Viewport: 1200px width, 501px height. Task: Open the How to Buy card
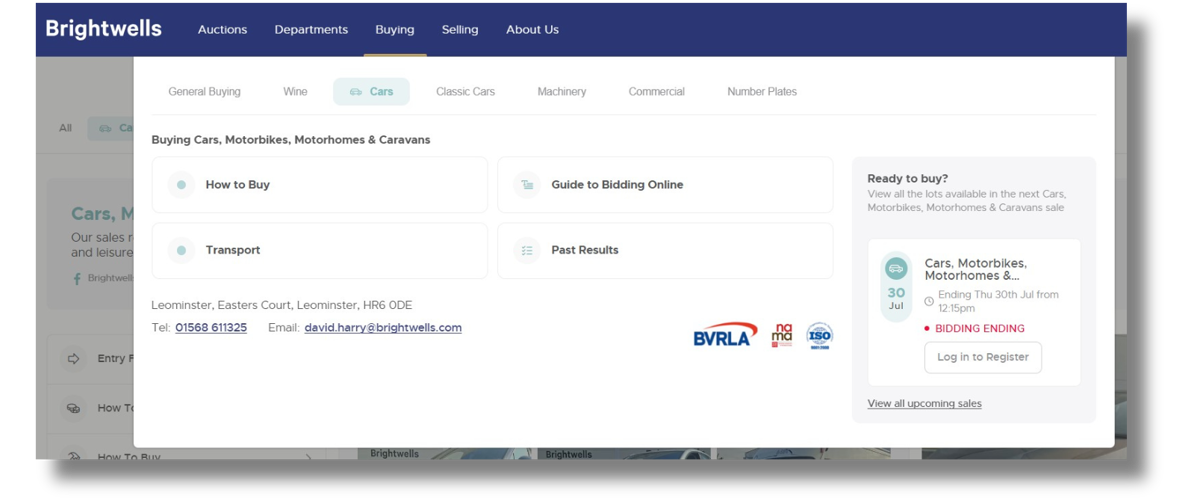click(x=319, y=185)
